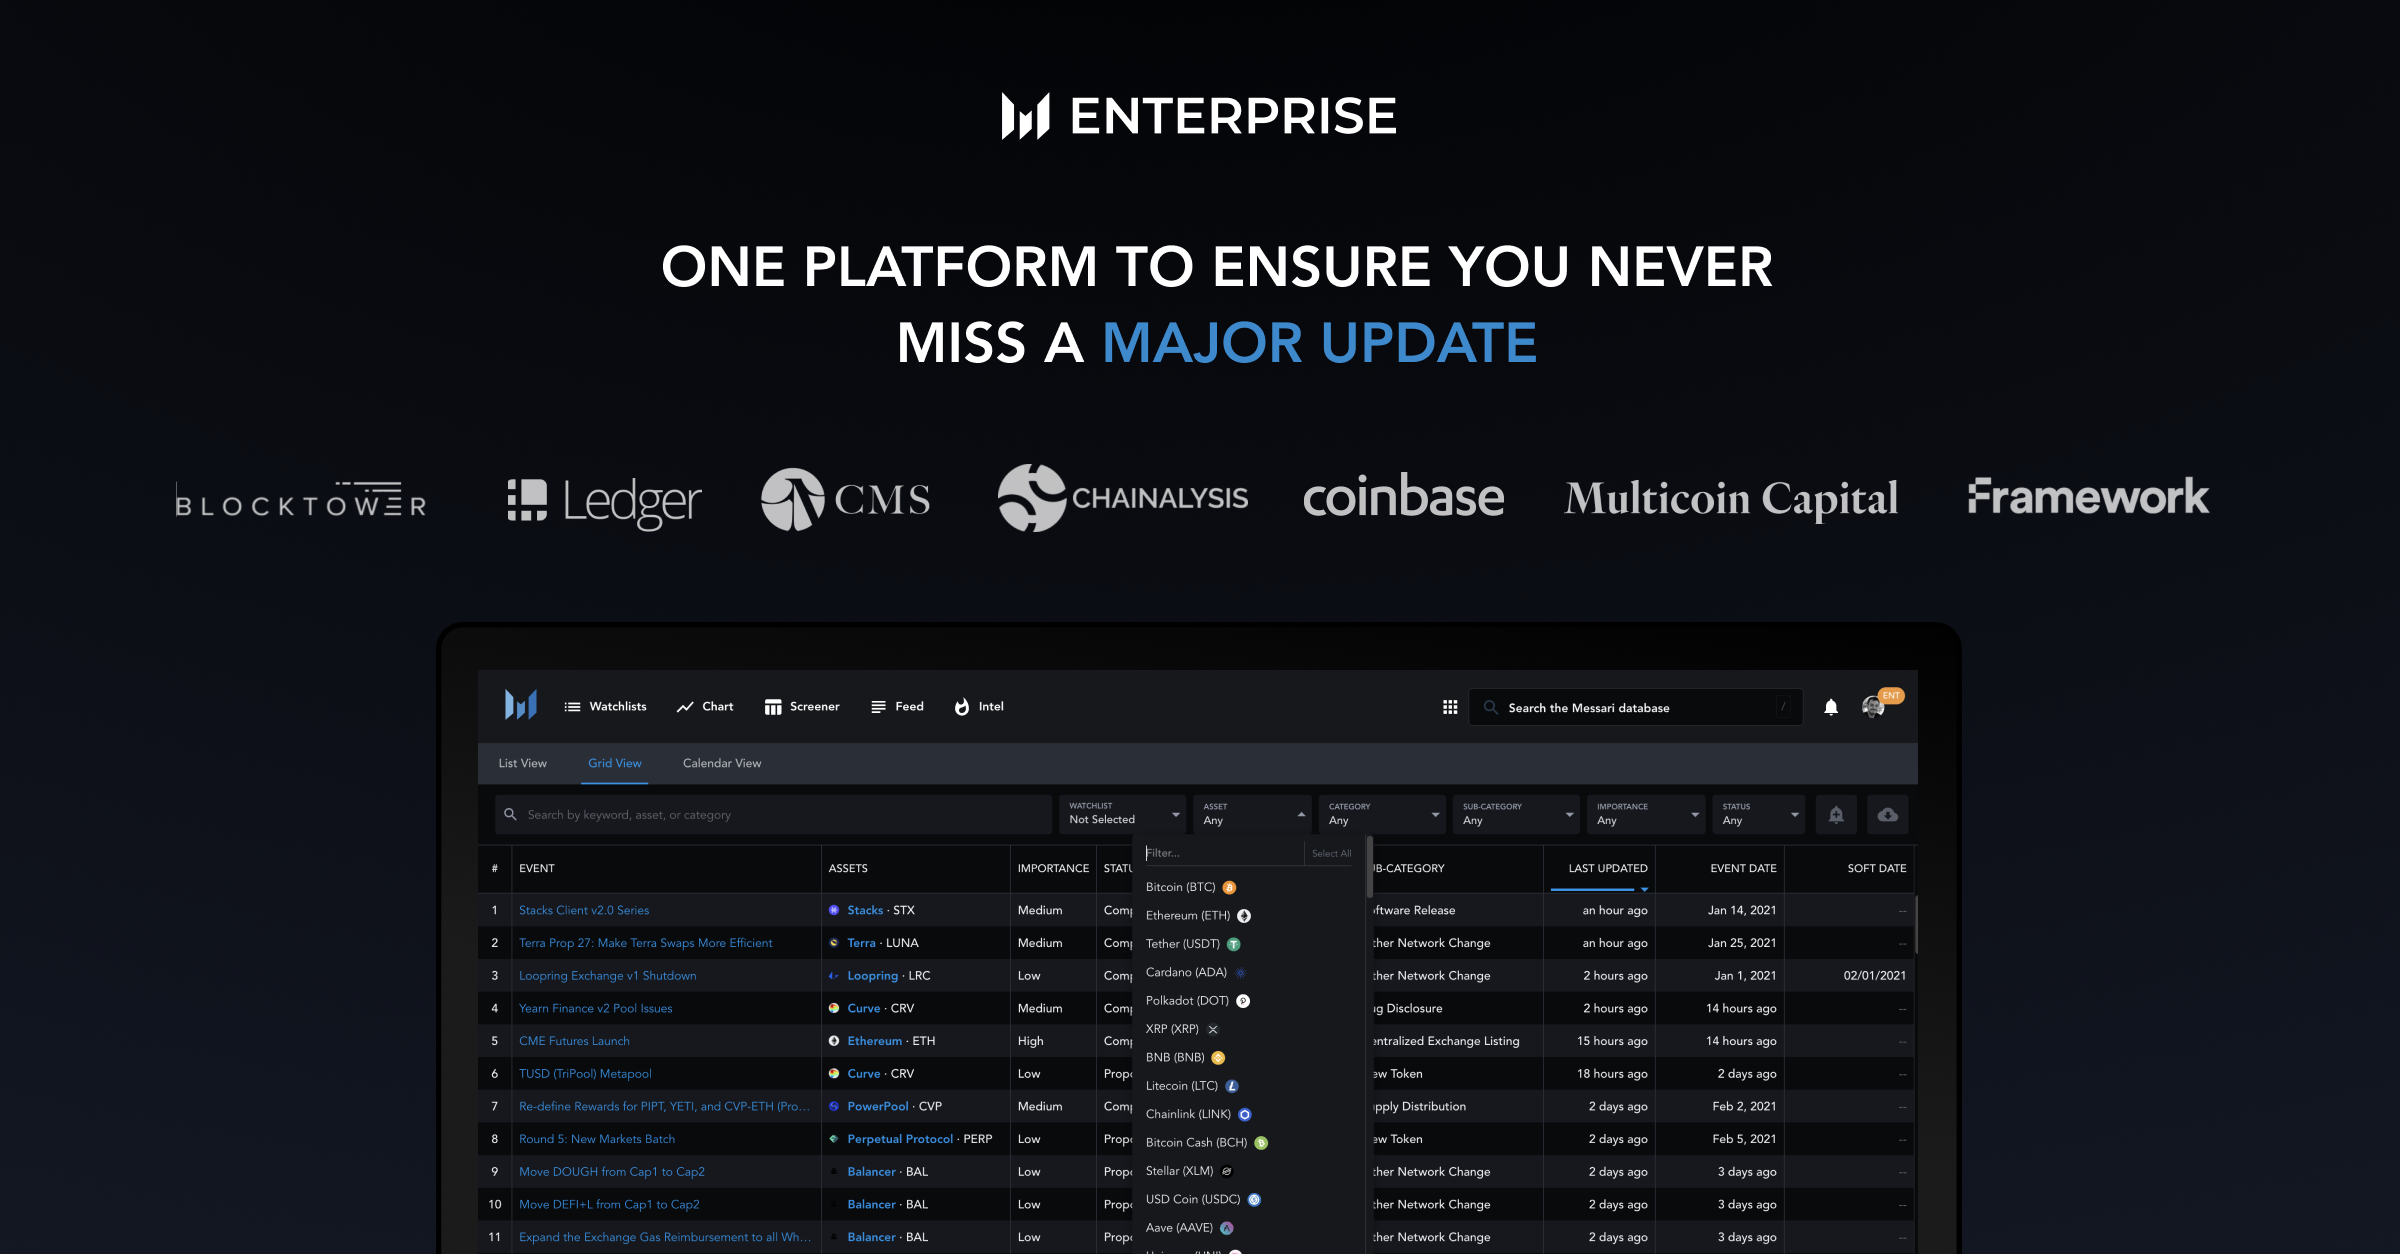Image resolution: width=2400 pixels, height=1254 pixels.
Task: Select Bitcoin (BTC) from asset list
Action: point(1191,887)
